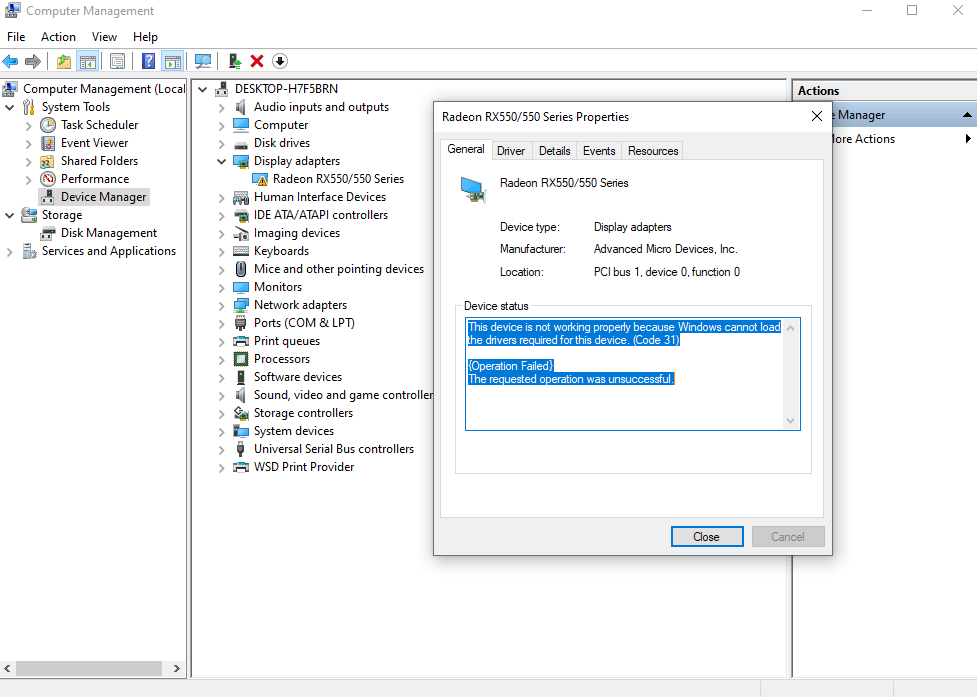Screen dimensions: 977x697
Task: Click the Back arrow toolbar icon
Action: point(10,61)
